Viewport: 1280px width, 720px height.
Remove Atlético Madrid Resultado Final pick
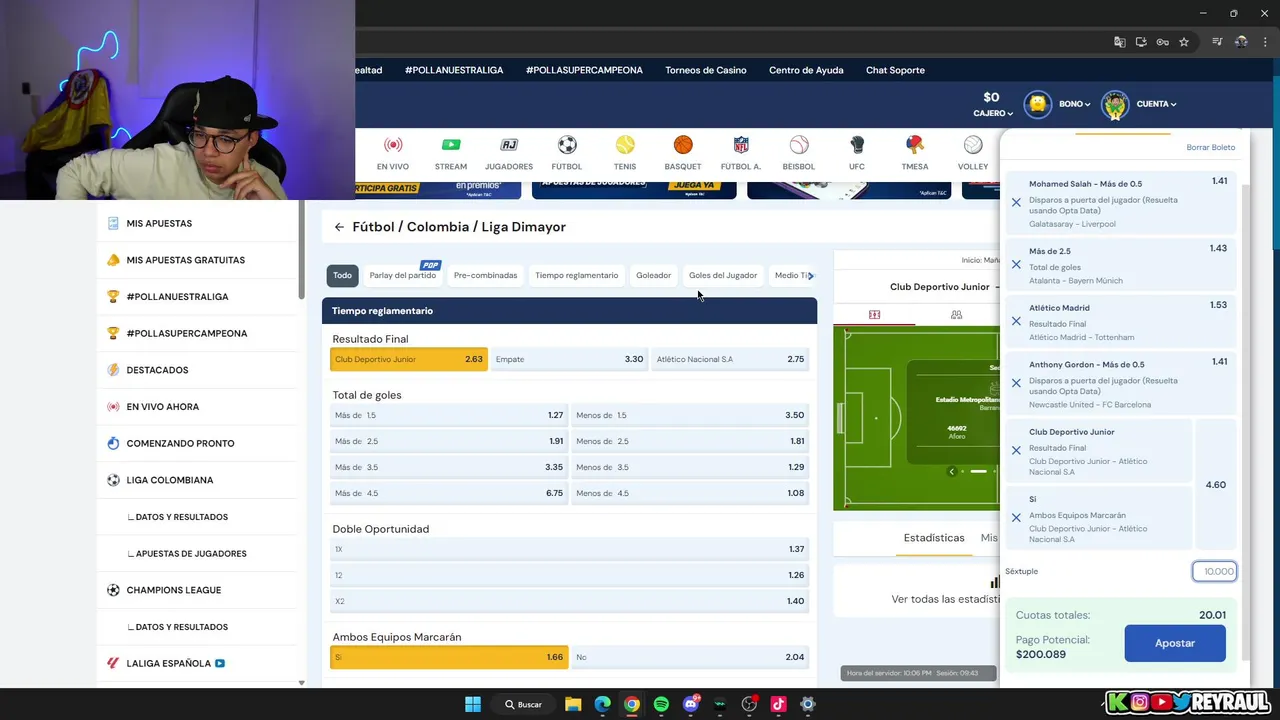(1016, 322)
